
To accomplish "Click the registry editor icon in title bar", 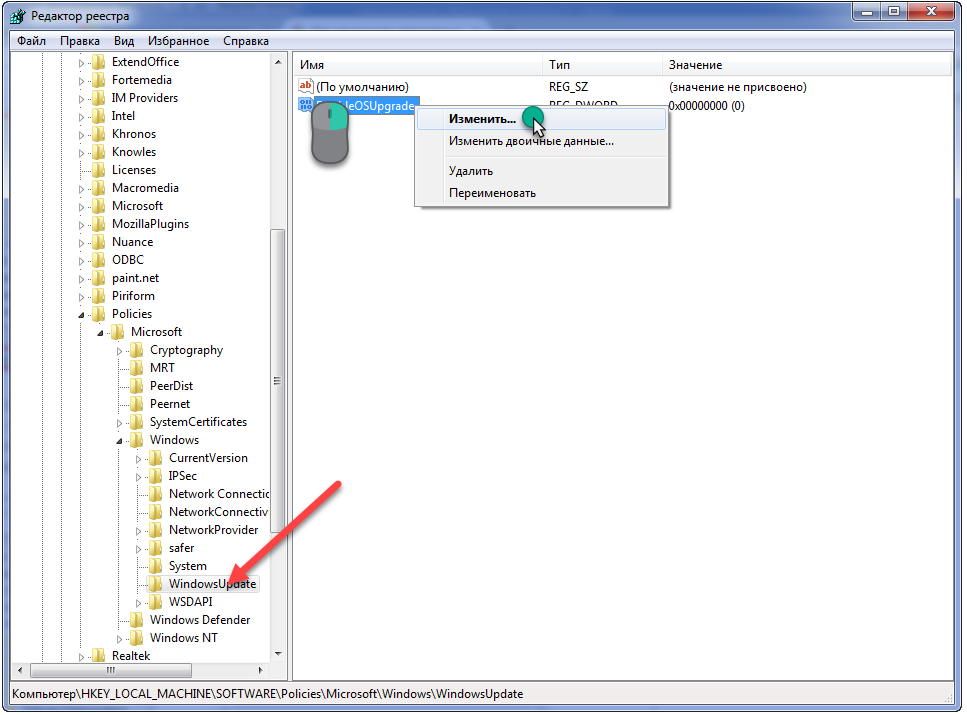I will point(20,16).
